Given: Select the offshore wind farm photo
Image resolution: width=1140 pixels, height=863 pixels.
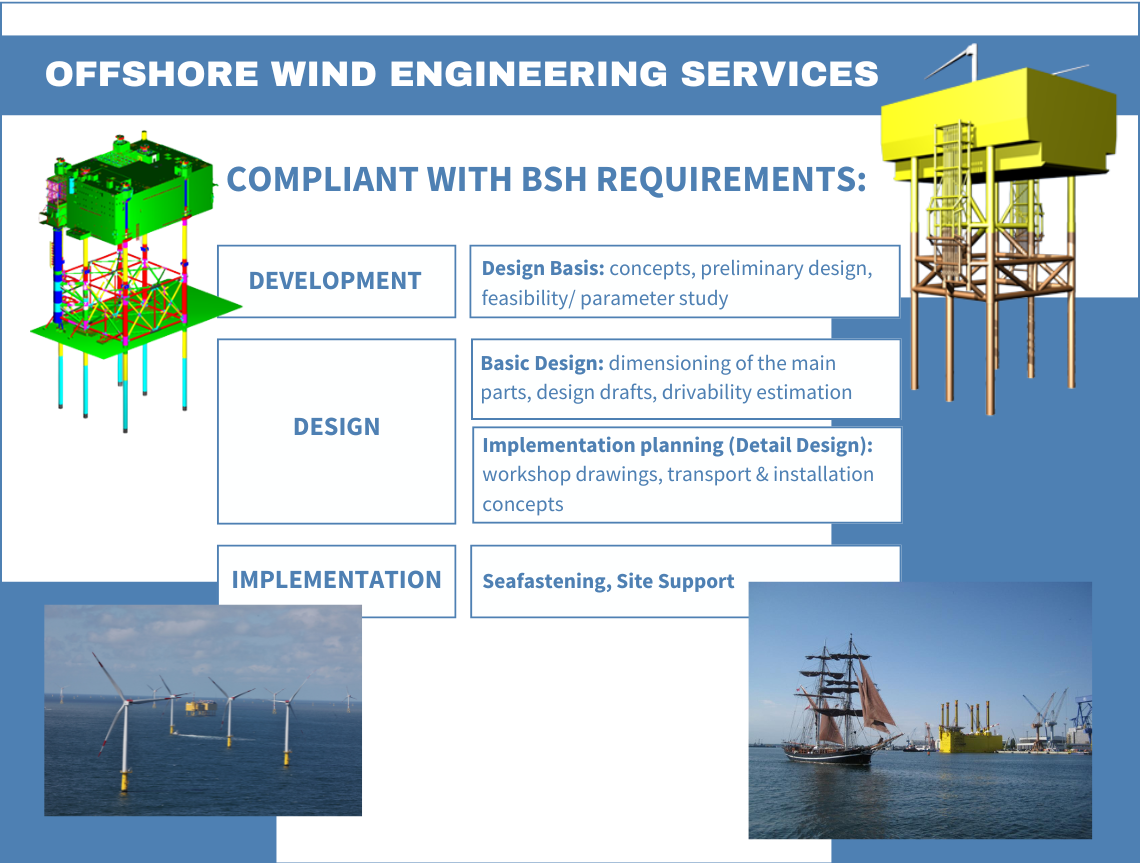Looking at the screenshot, I should tap(203, 710).
